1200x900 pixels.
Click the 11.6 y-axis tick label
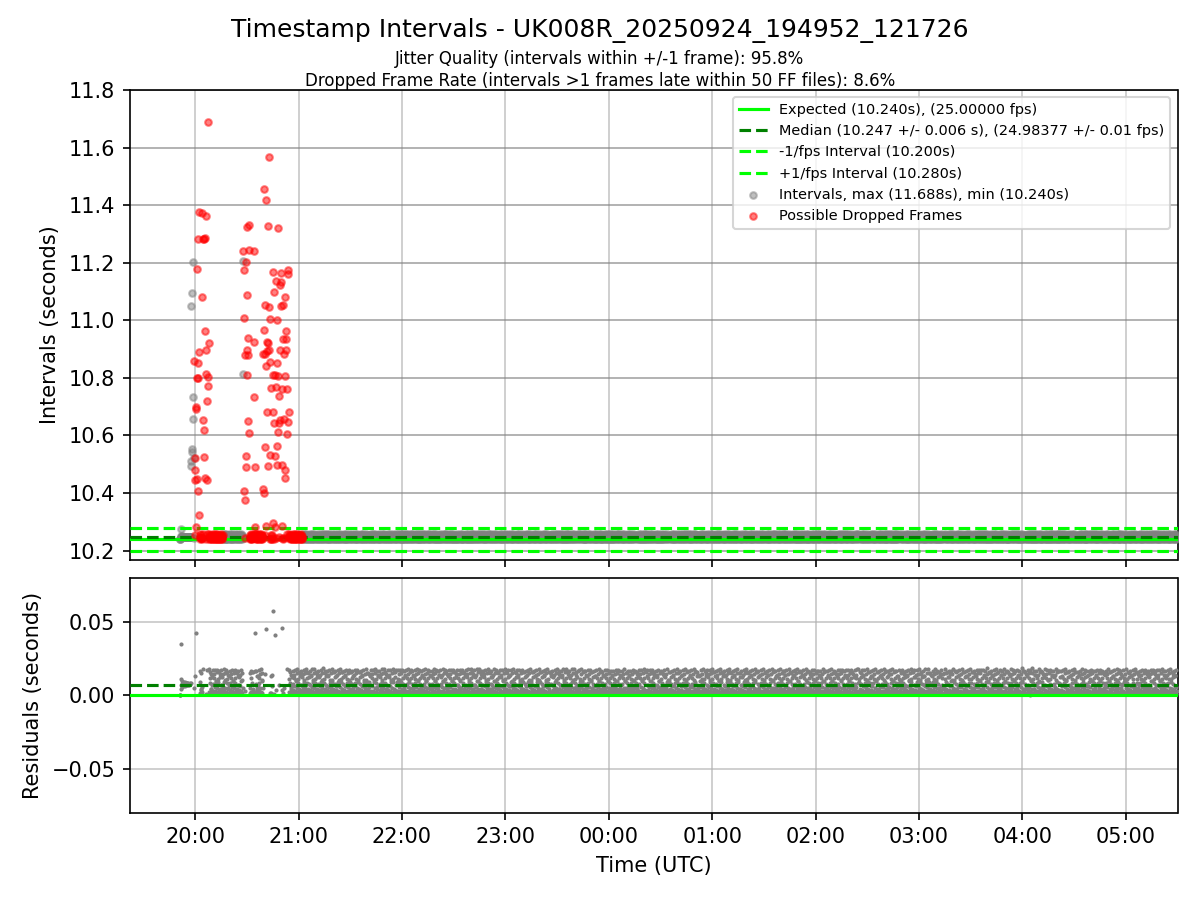93,148
